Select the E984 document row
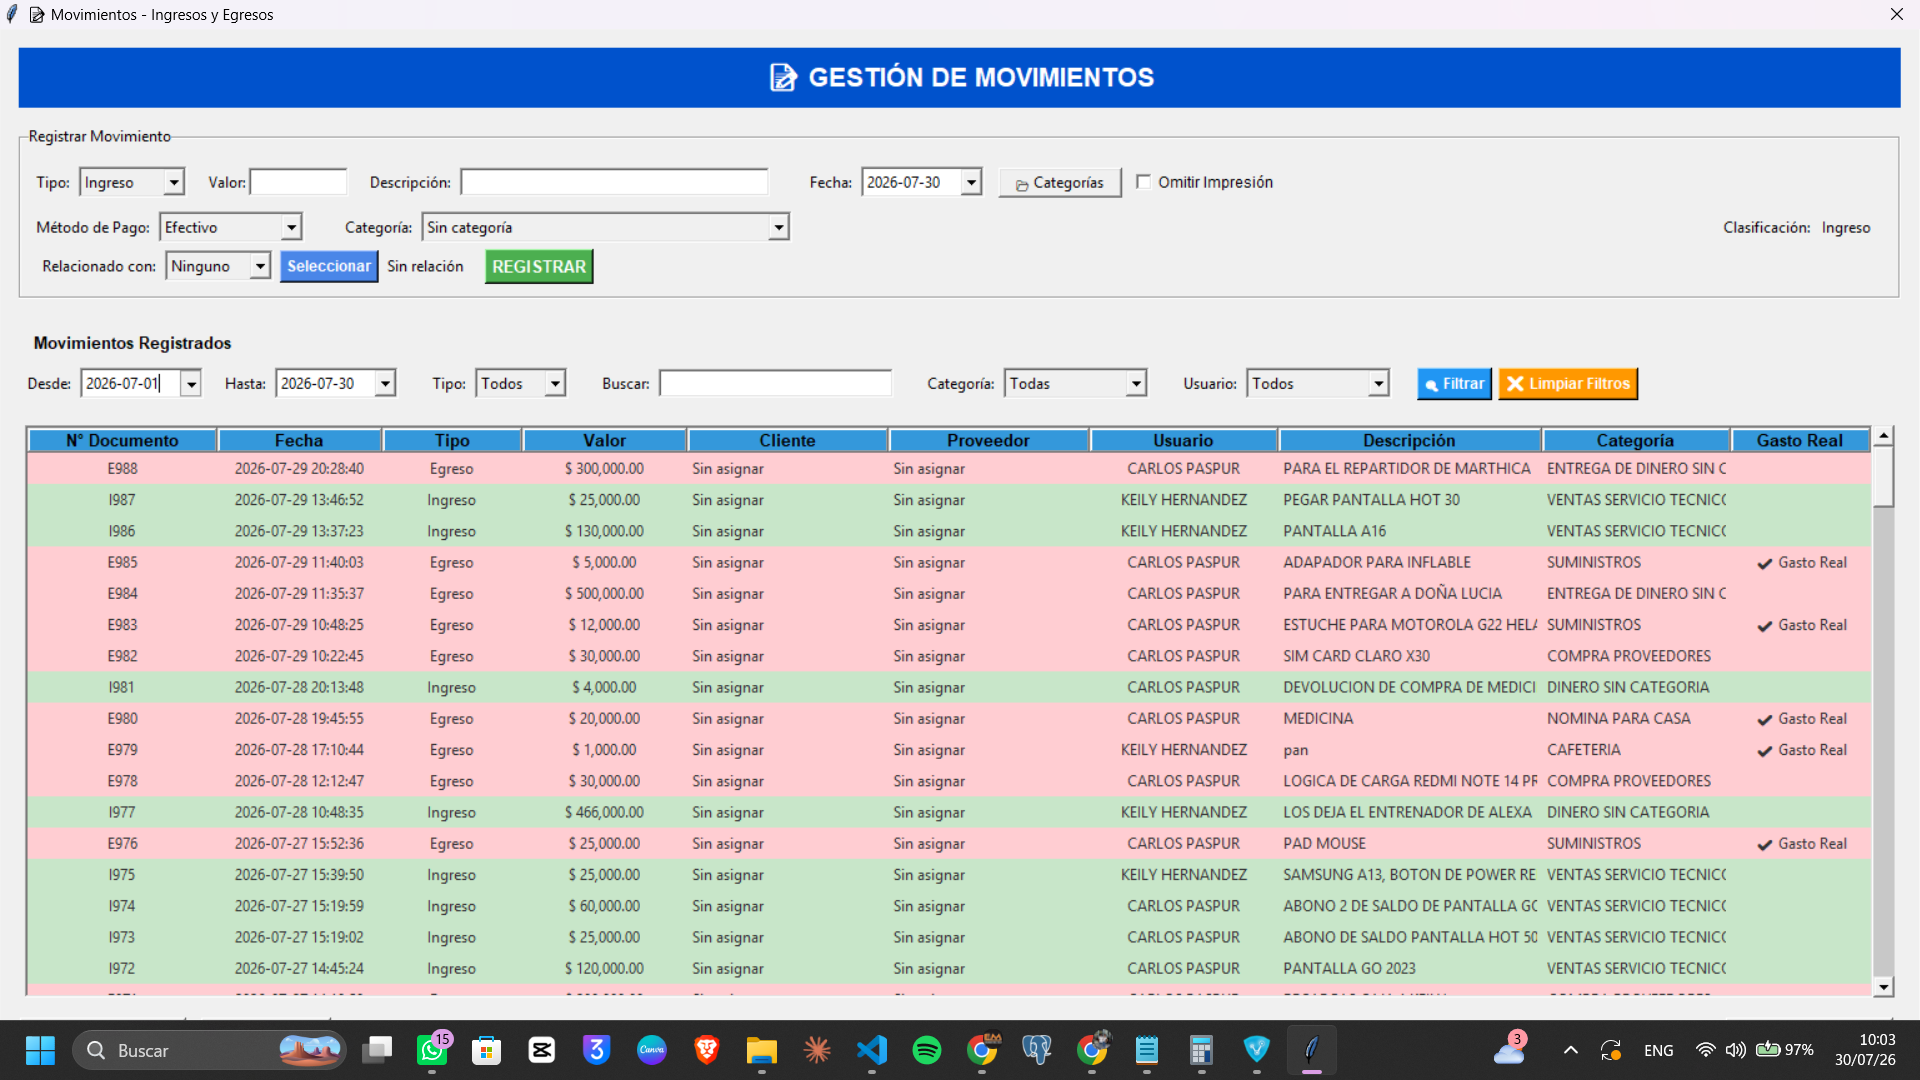The height and width of the screenshot is (1080, 1920). click(949, 594)
